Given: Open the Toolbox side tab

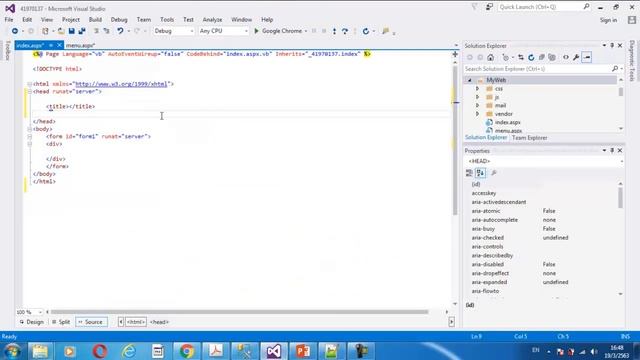Looking at the screenshot, I should (7, 51).
